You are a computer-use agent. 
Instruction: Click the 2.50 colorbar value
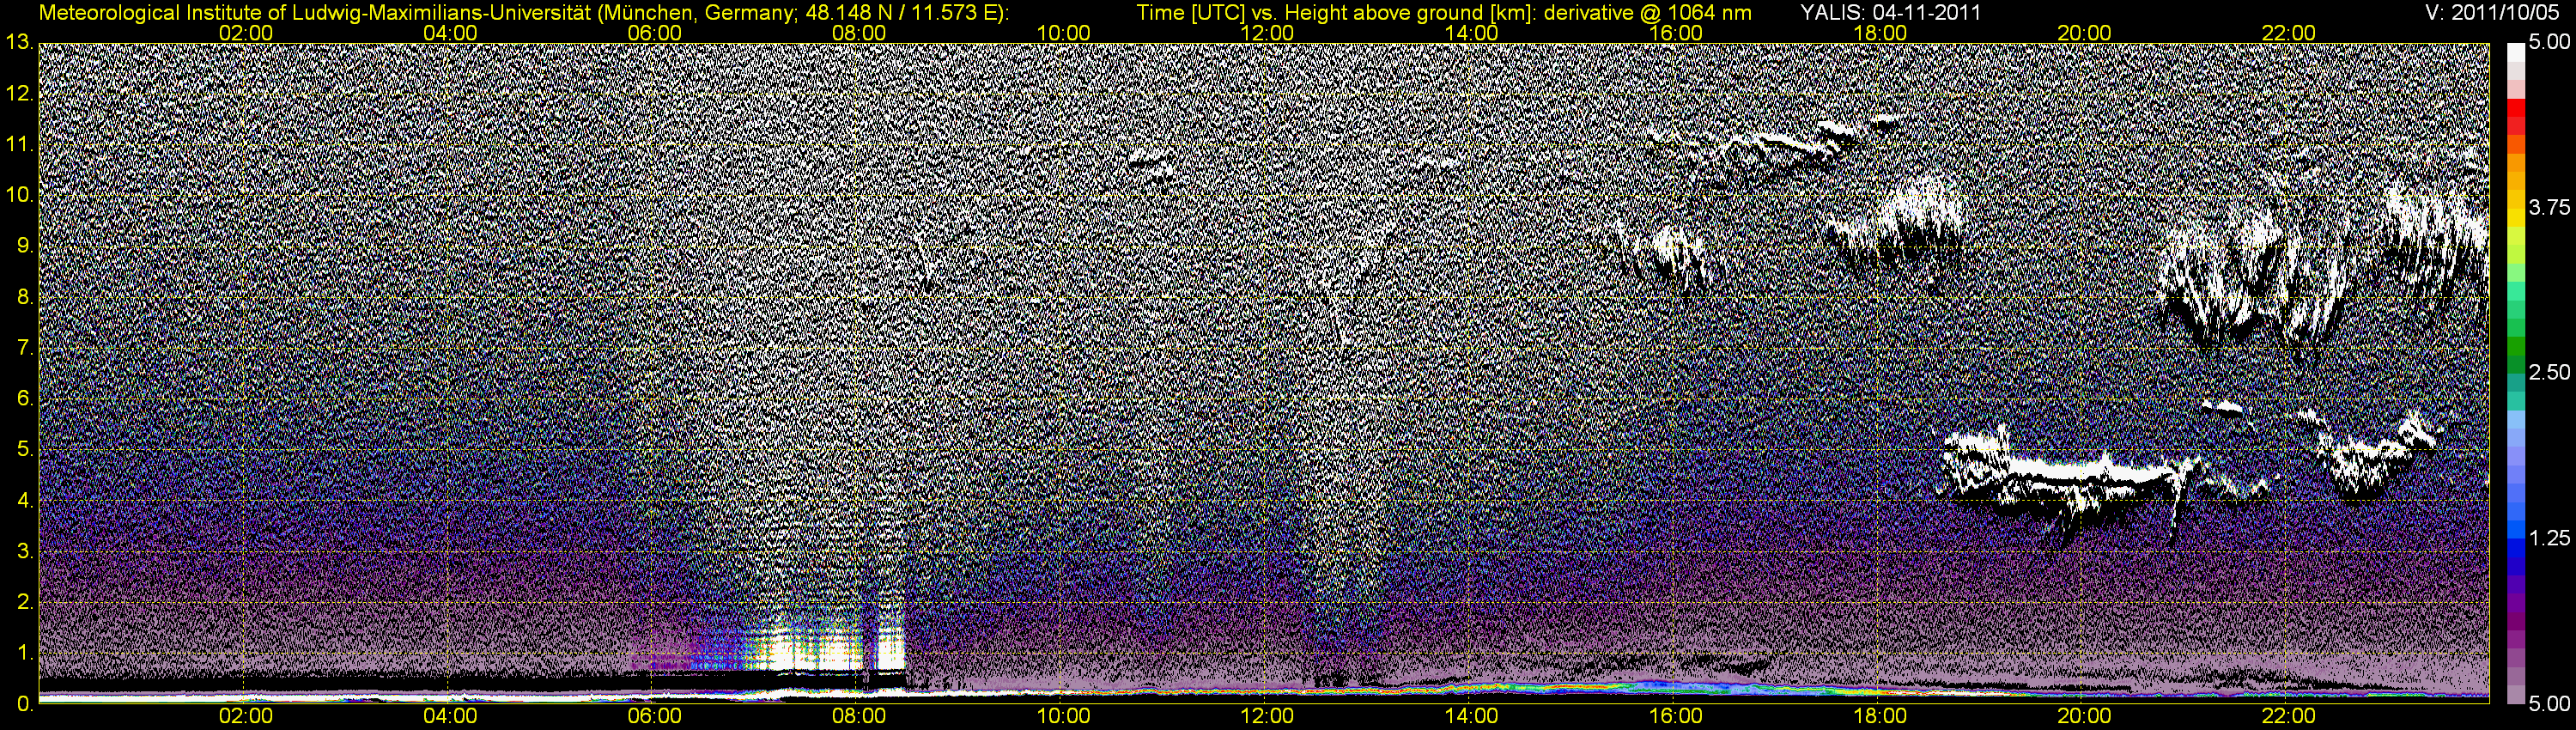click(2549, 372)
